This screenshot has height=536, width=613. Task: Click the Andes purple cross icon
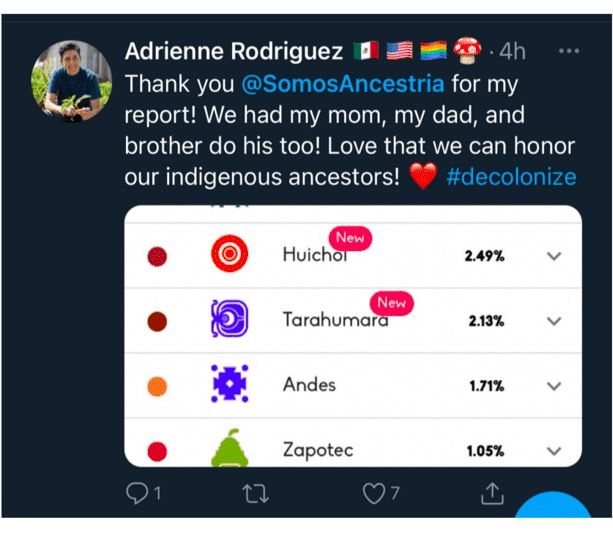[229, 384]
